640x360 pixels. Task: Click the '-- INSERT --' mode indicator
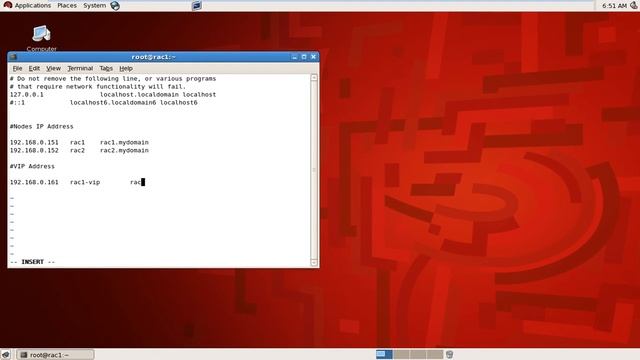coord(32,262)
